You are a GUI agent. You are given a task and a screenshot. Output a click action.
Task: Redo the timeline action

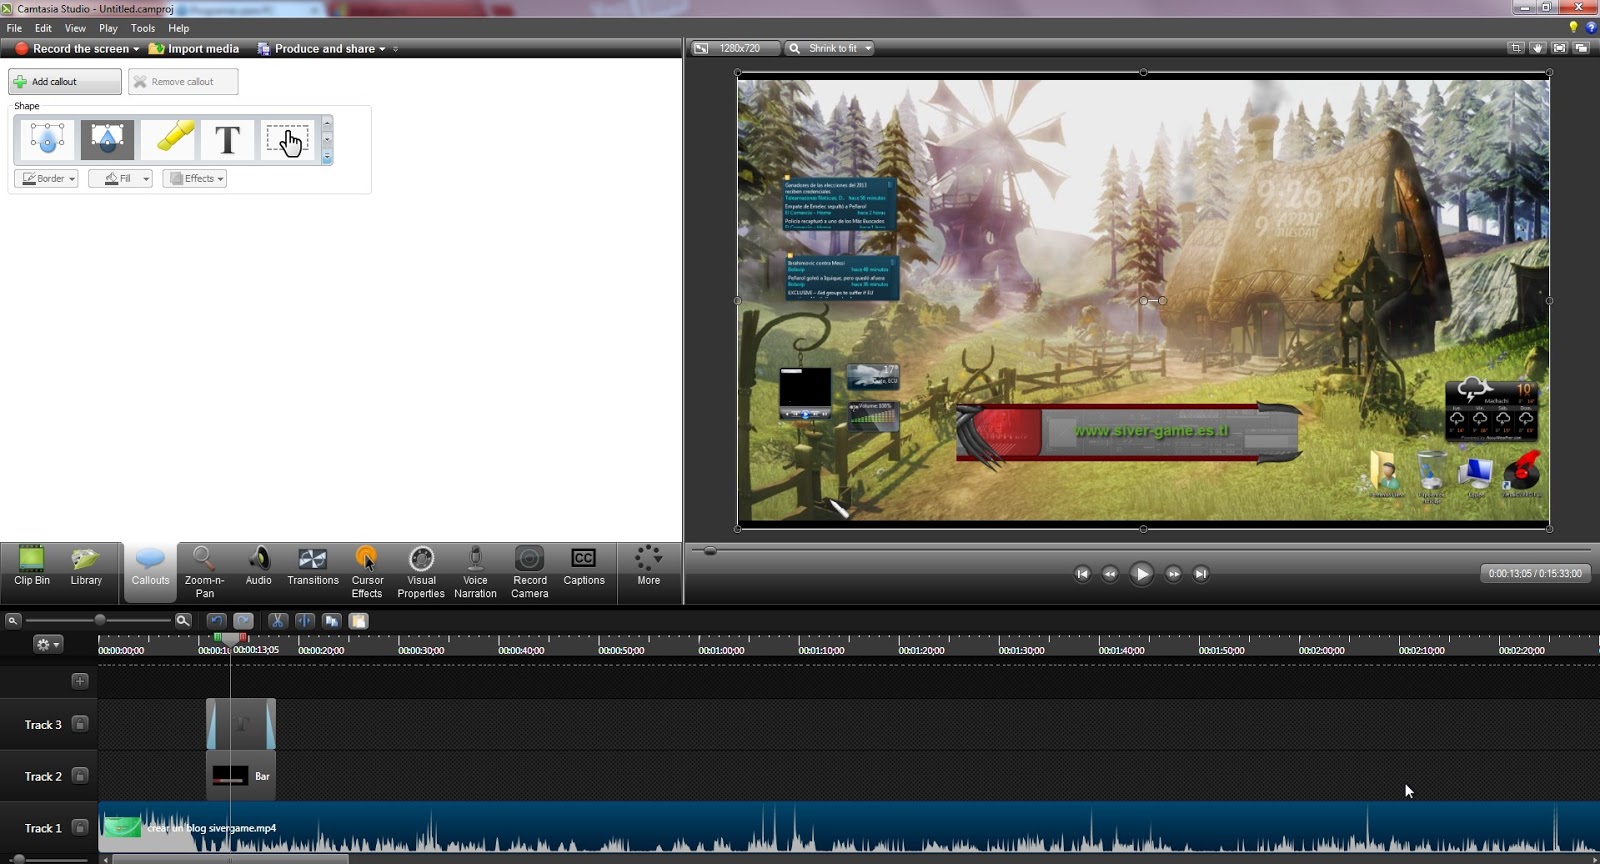point(243,621)
